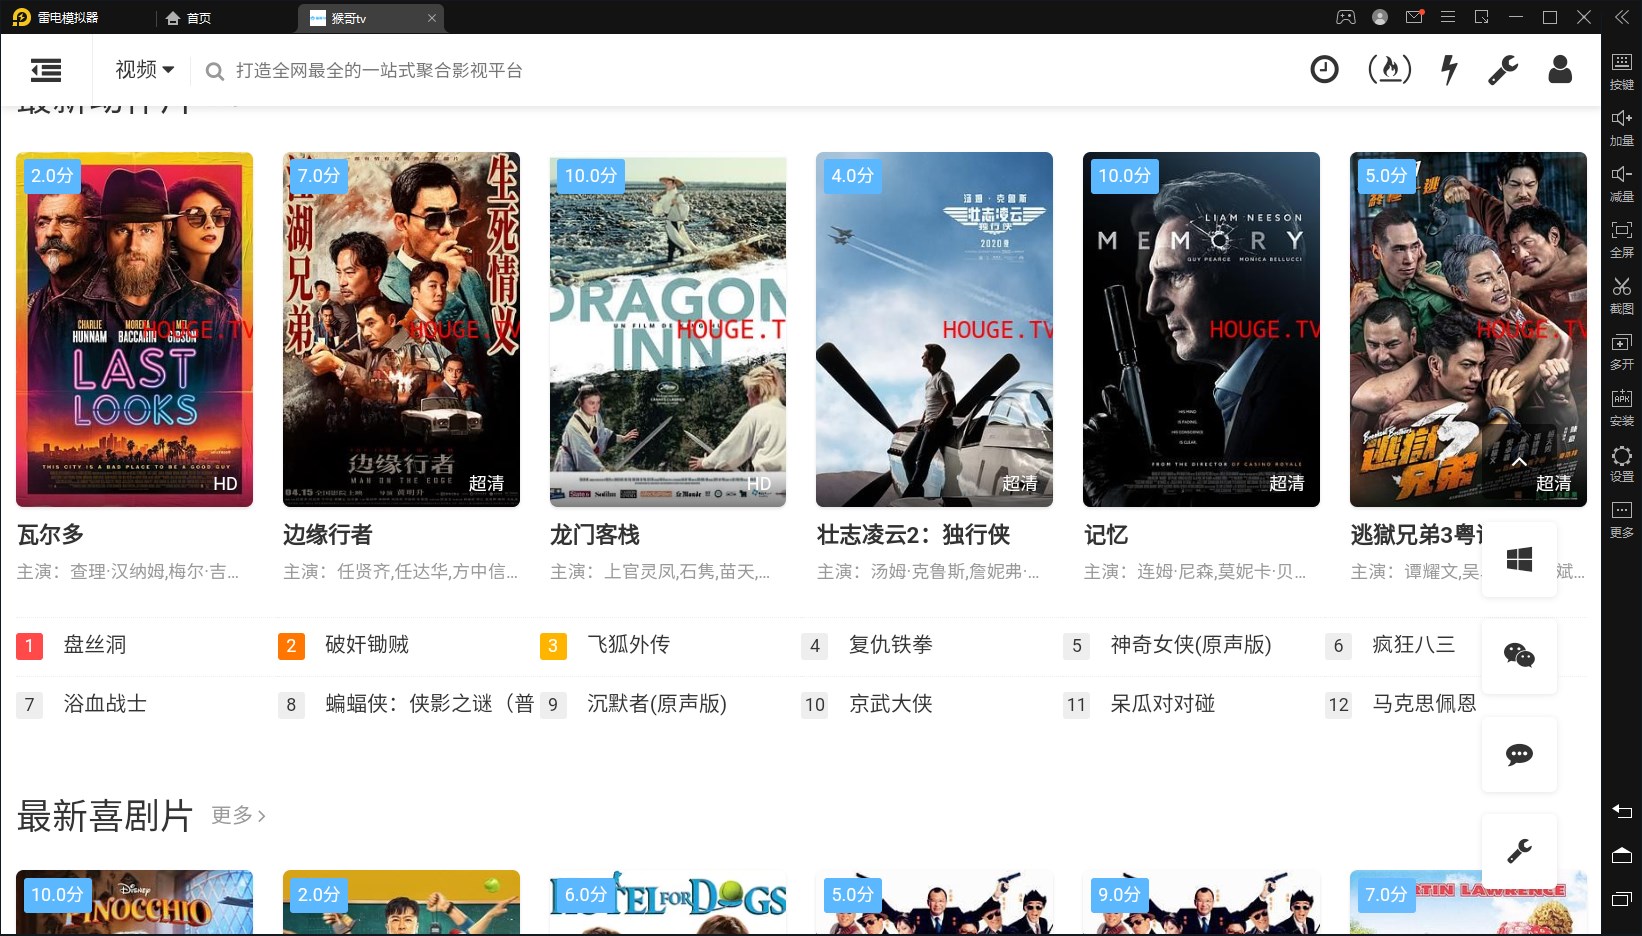This screenshot has height=936, width=1642.
Task: Open 更多 more tools in sidebar
Action: pos(1622,519)
